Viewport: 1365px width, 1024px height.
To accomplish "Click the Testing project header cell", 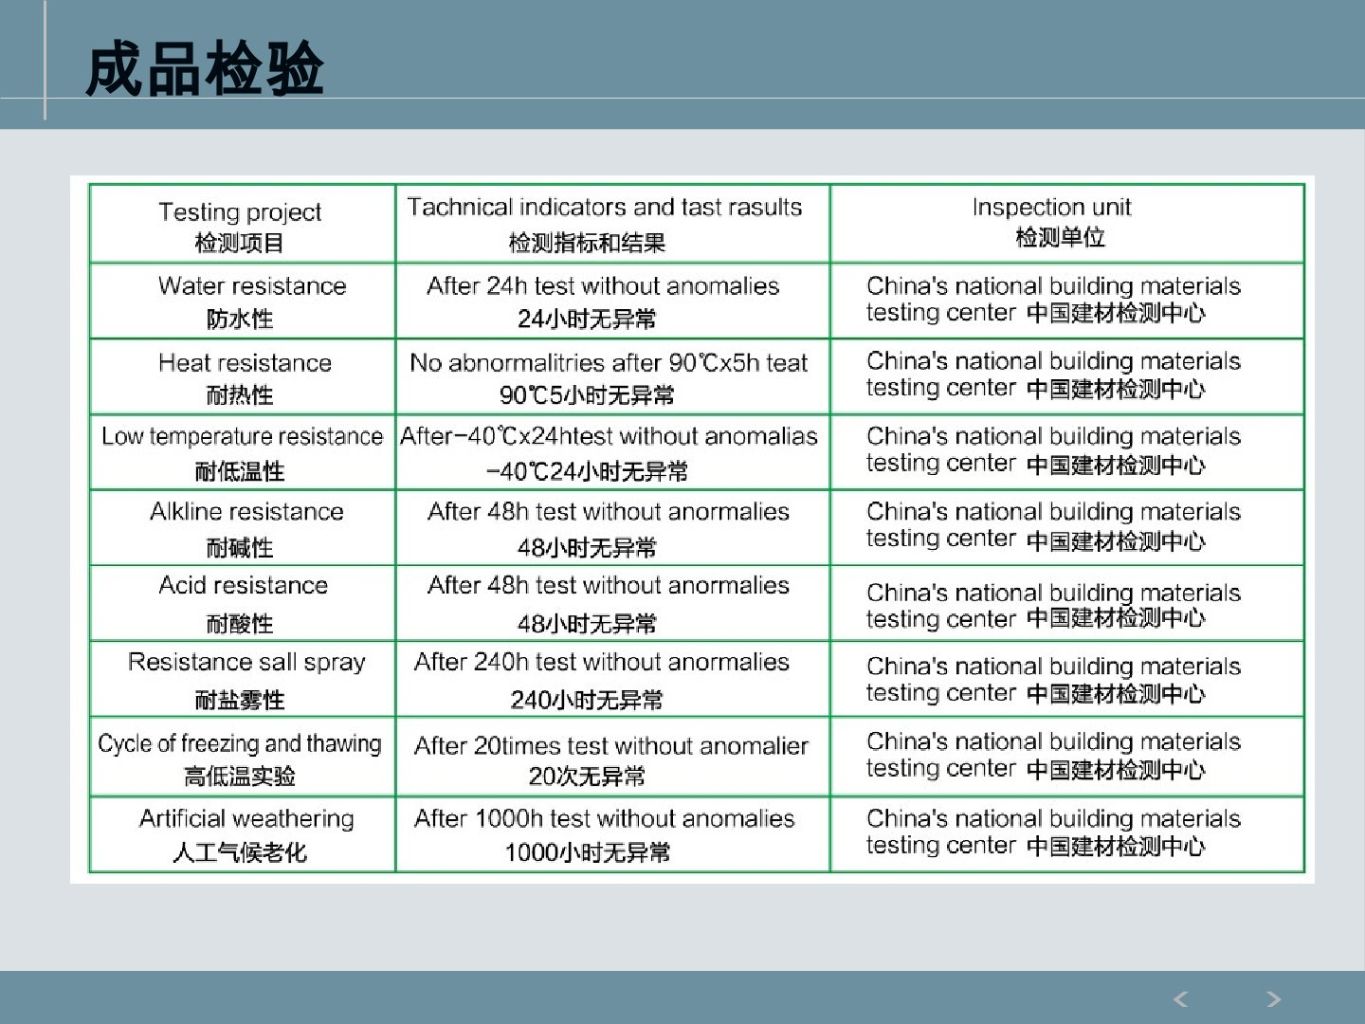I will click(x=241, y=225).
